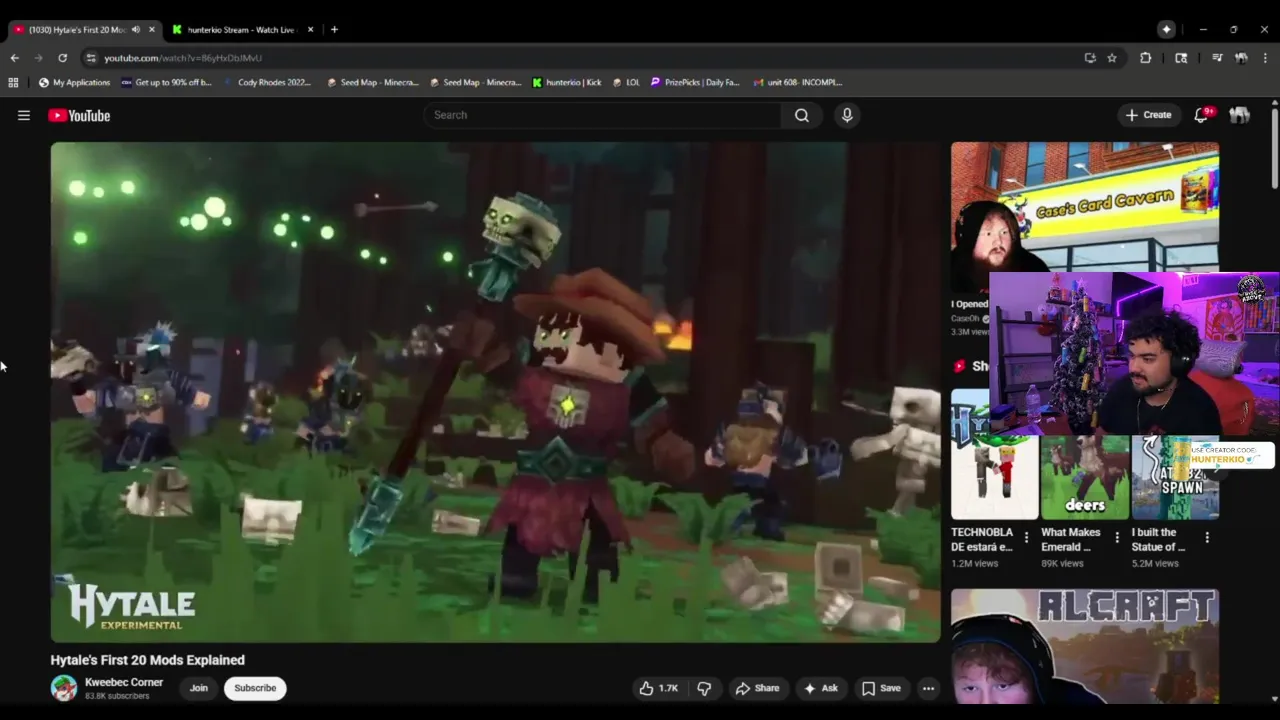Like the video with thumbs up
This screenshot has width=1280, height=720.
coord(658,688)
